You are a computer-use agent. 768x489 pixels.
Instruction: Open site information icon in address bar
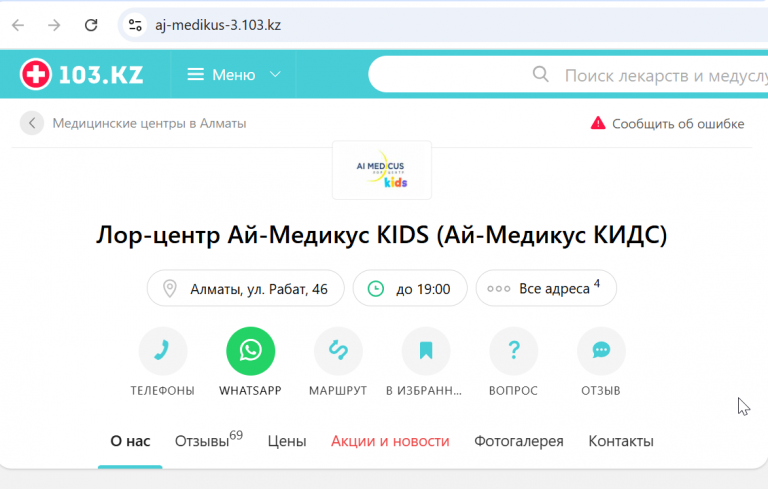[x=135, y=25]
